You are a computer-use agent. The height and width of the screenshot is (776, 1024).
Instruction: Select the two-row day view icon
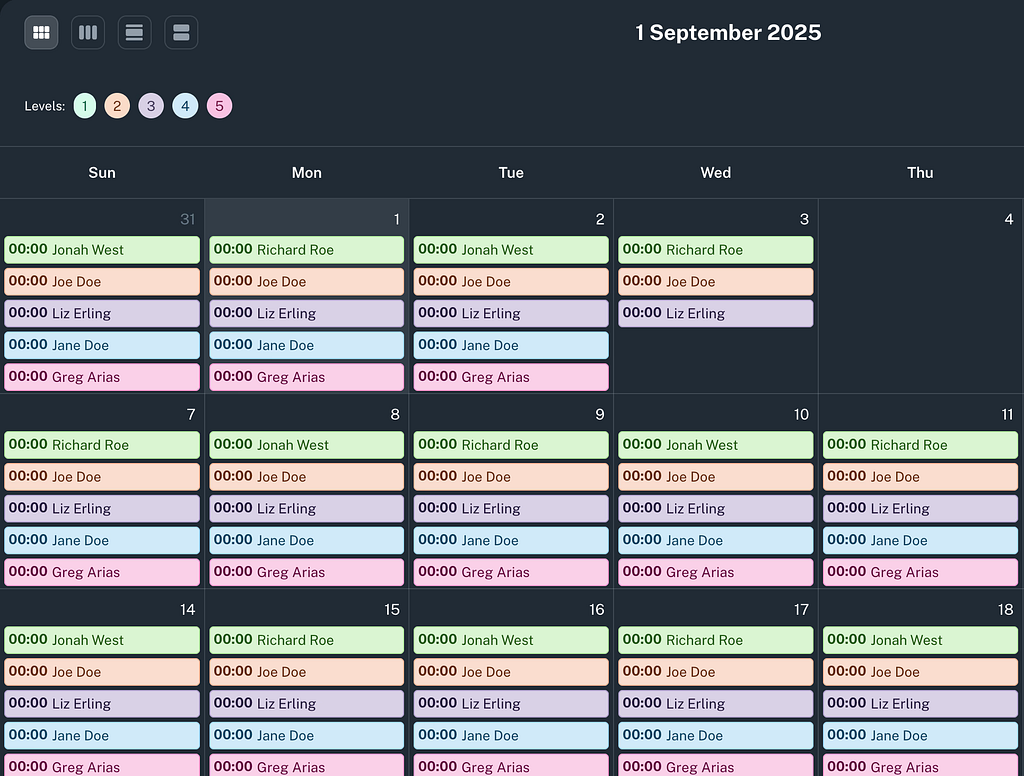pyautogui.click(x=181, y=32)
